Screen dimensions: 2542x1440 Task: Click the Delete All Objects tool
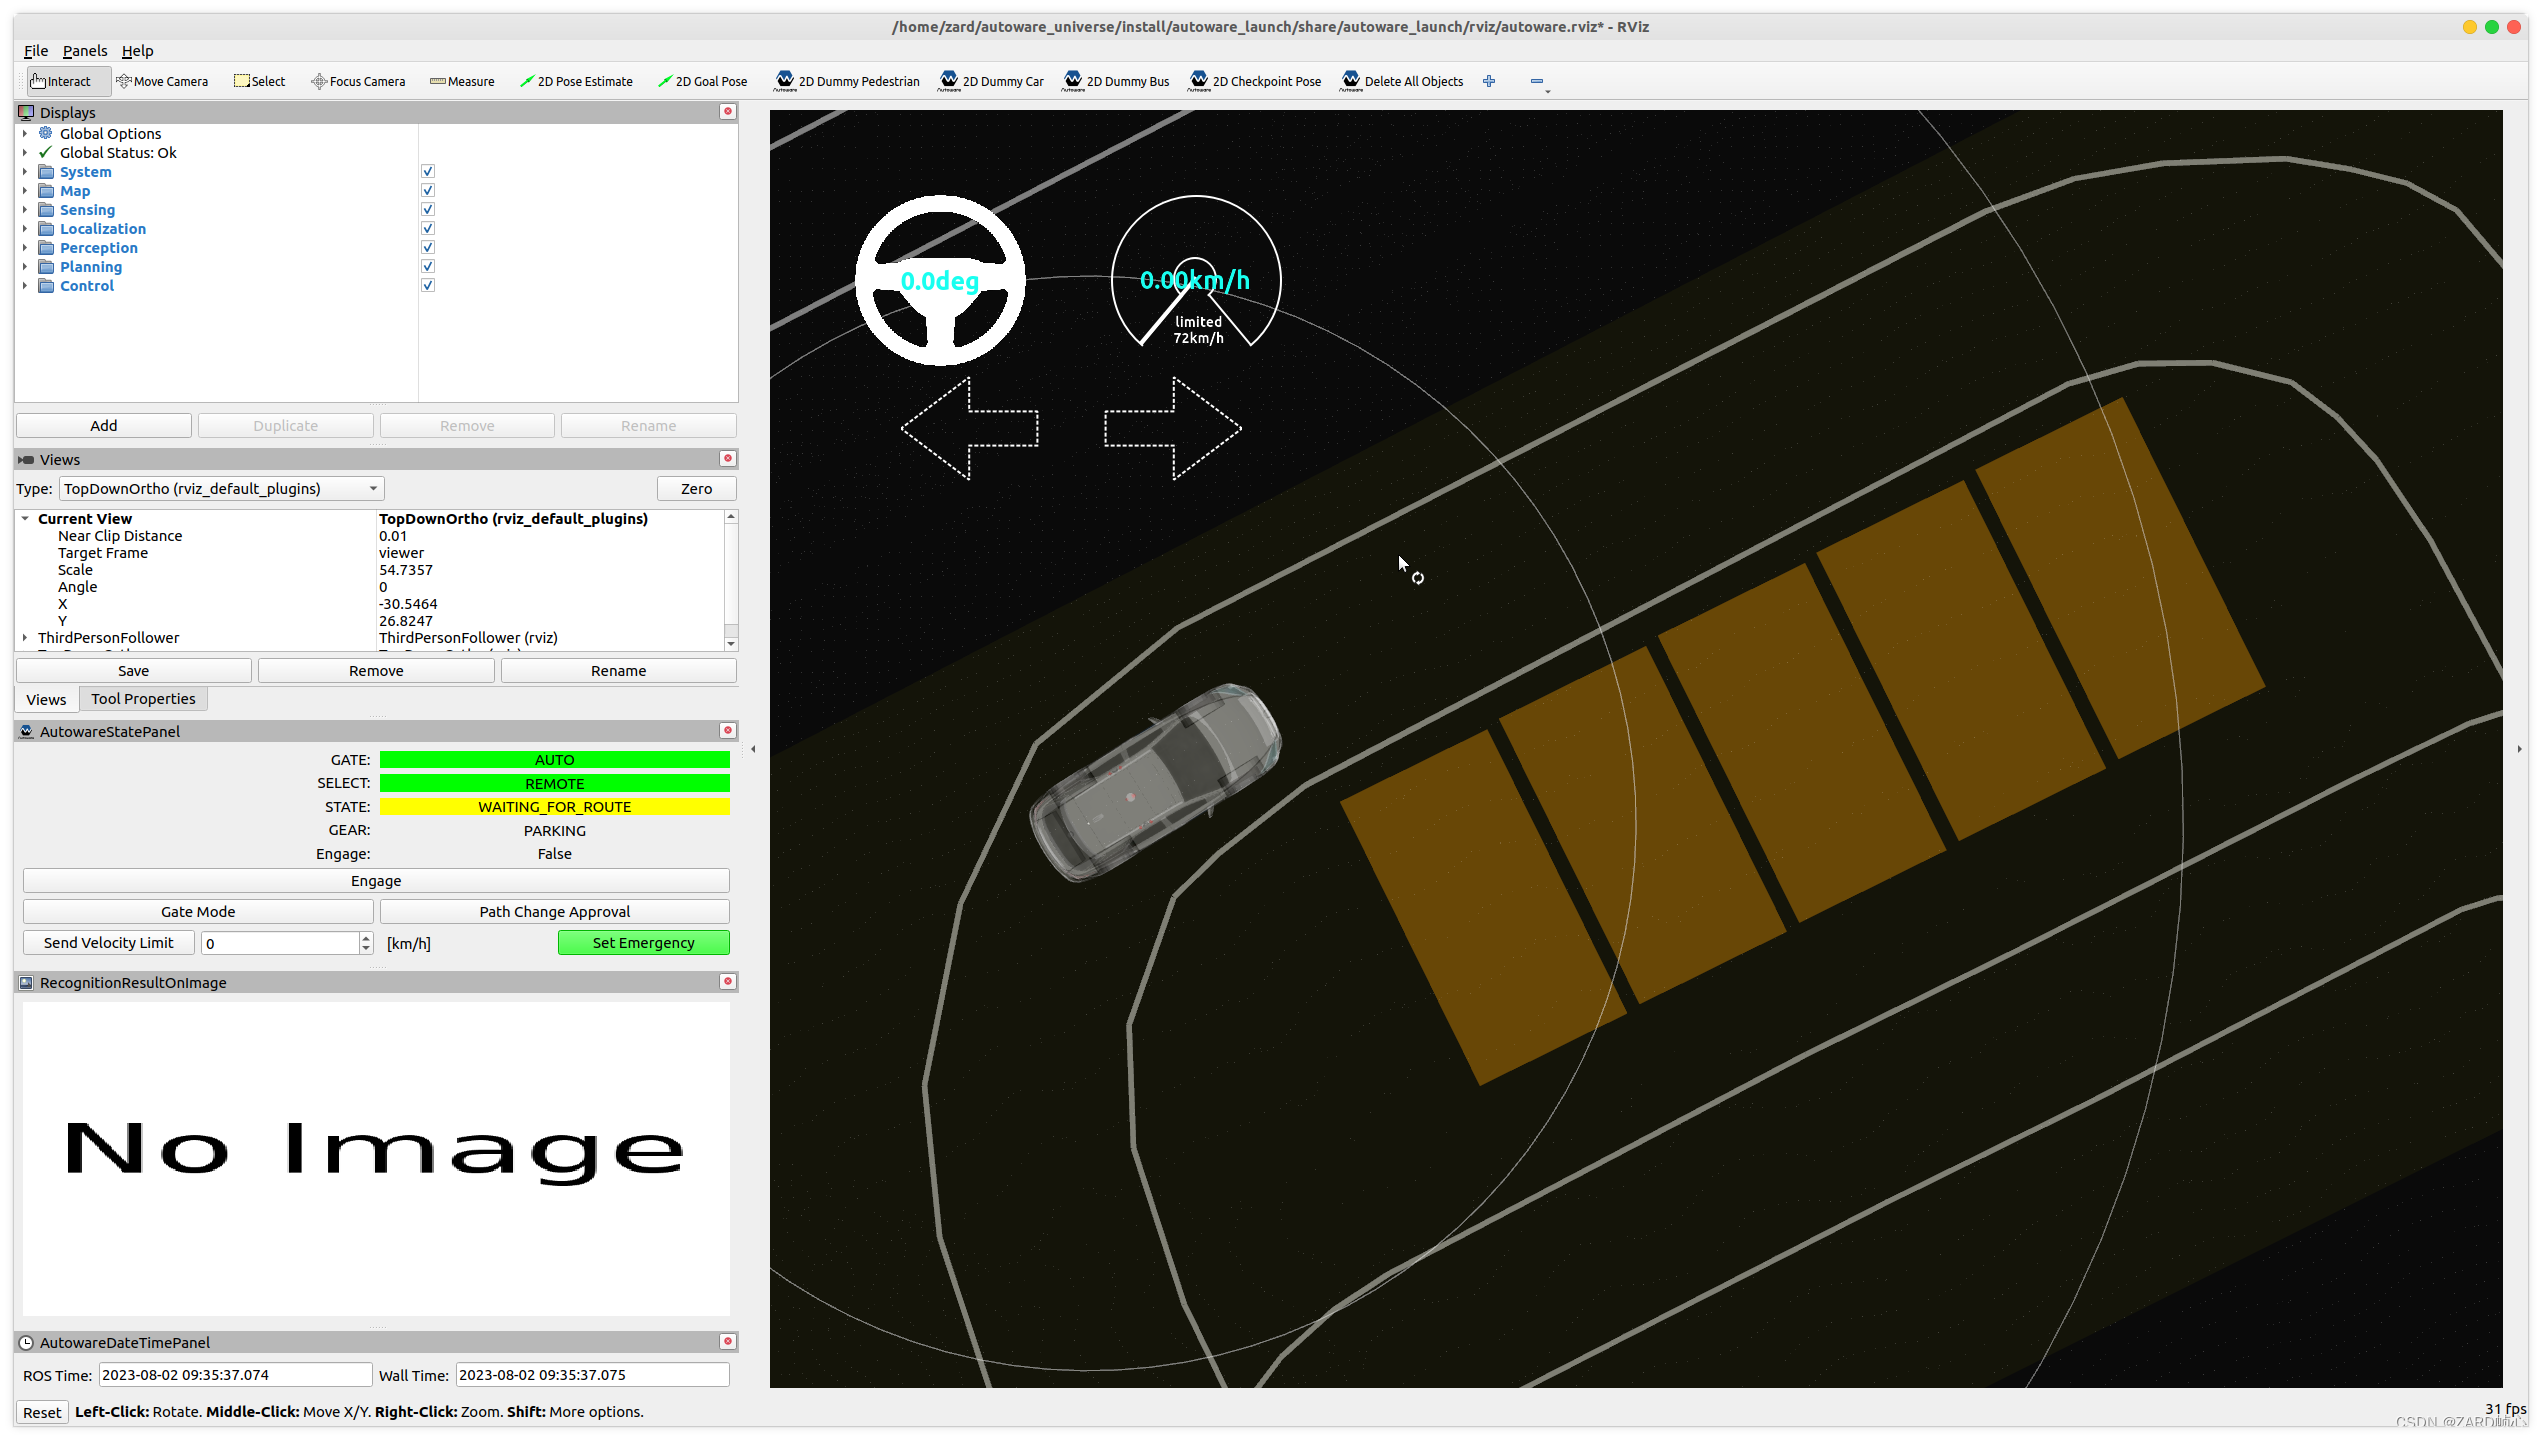(1401, 81)
